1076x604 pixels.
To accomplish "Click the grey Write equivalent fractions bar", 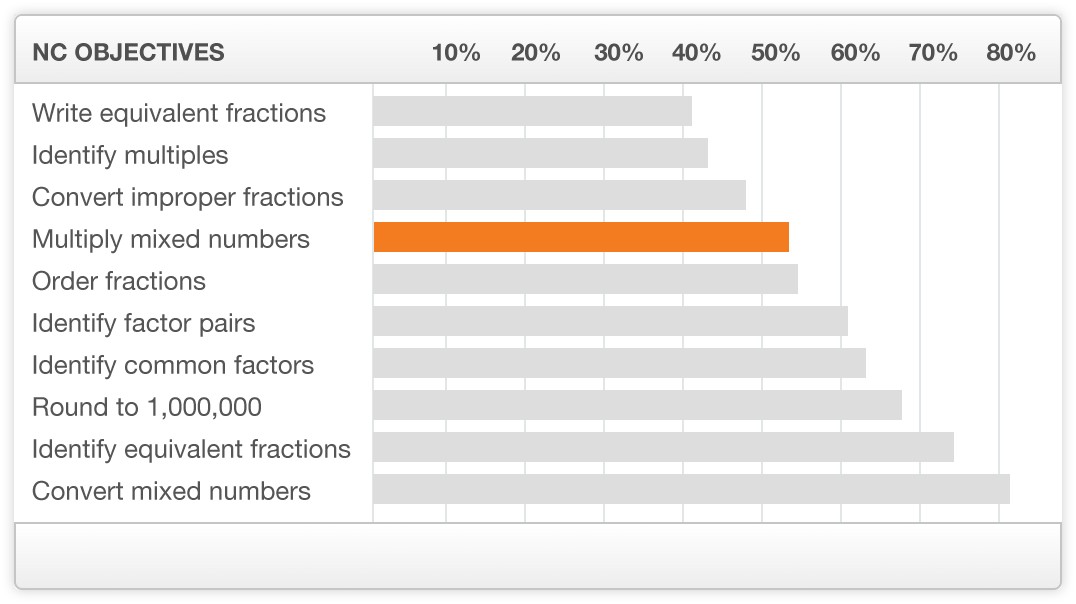I will 533,111.
